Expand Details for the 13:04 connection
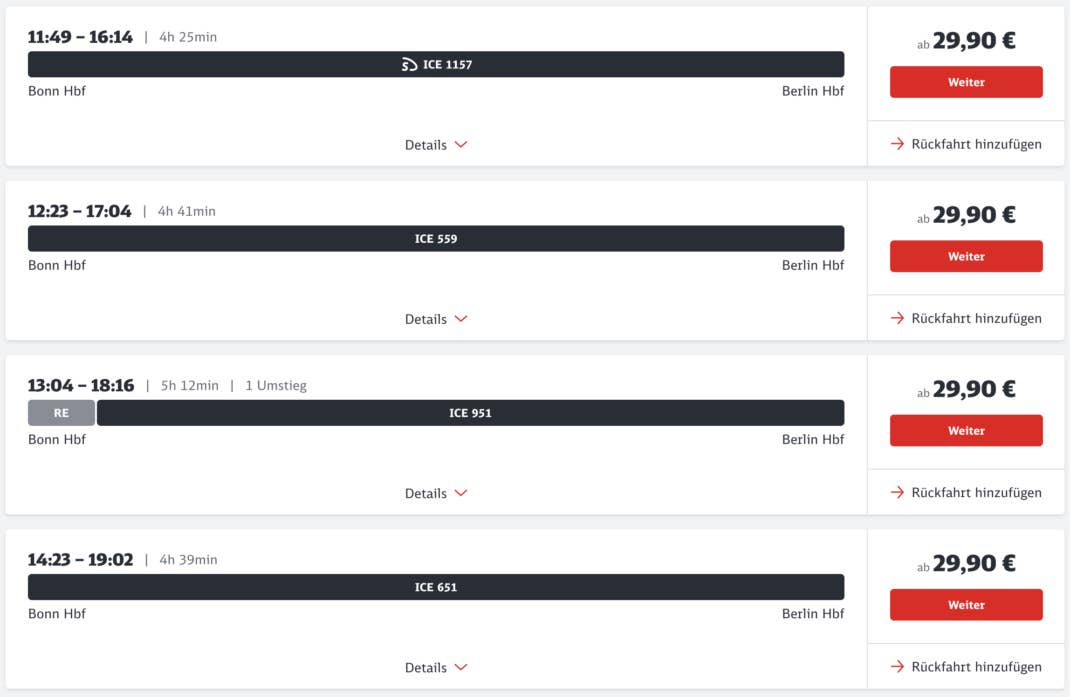1070x697 pixels. pyautogui.click(x=436, y=493)
